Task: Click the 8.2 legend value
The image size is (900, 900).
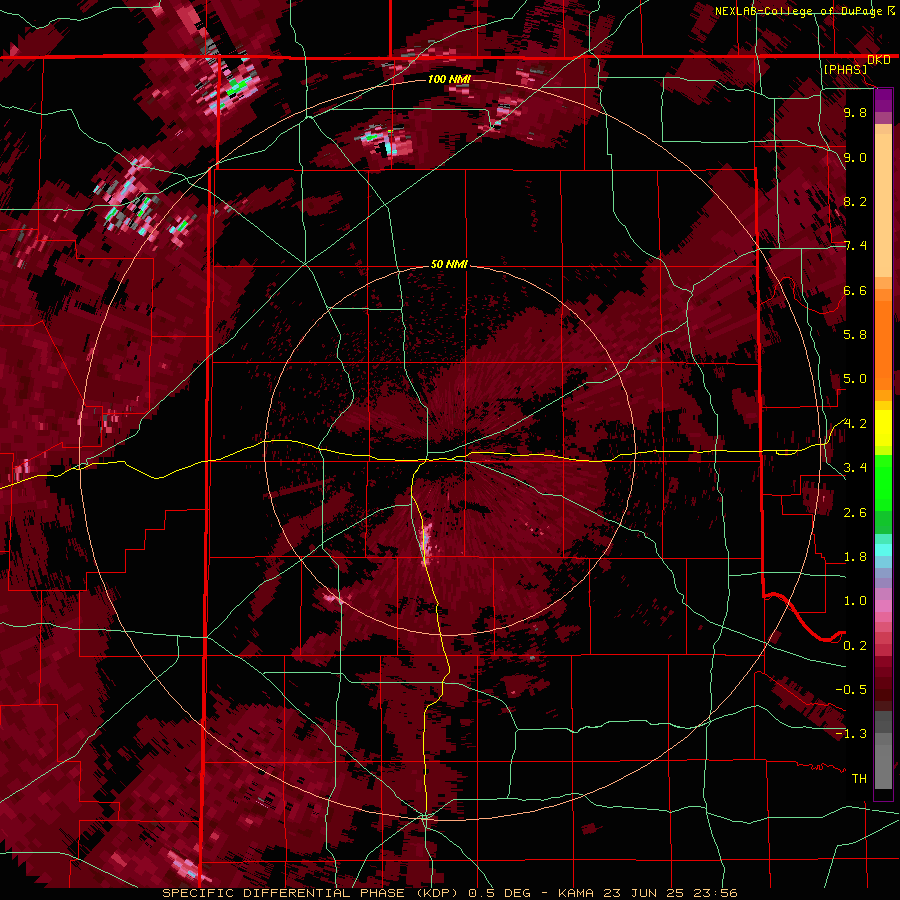Action: pyautogui.click(x=855, y=201)
